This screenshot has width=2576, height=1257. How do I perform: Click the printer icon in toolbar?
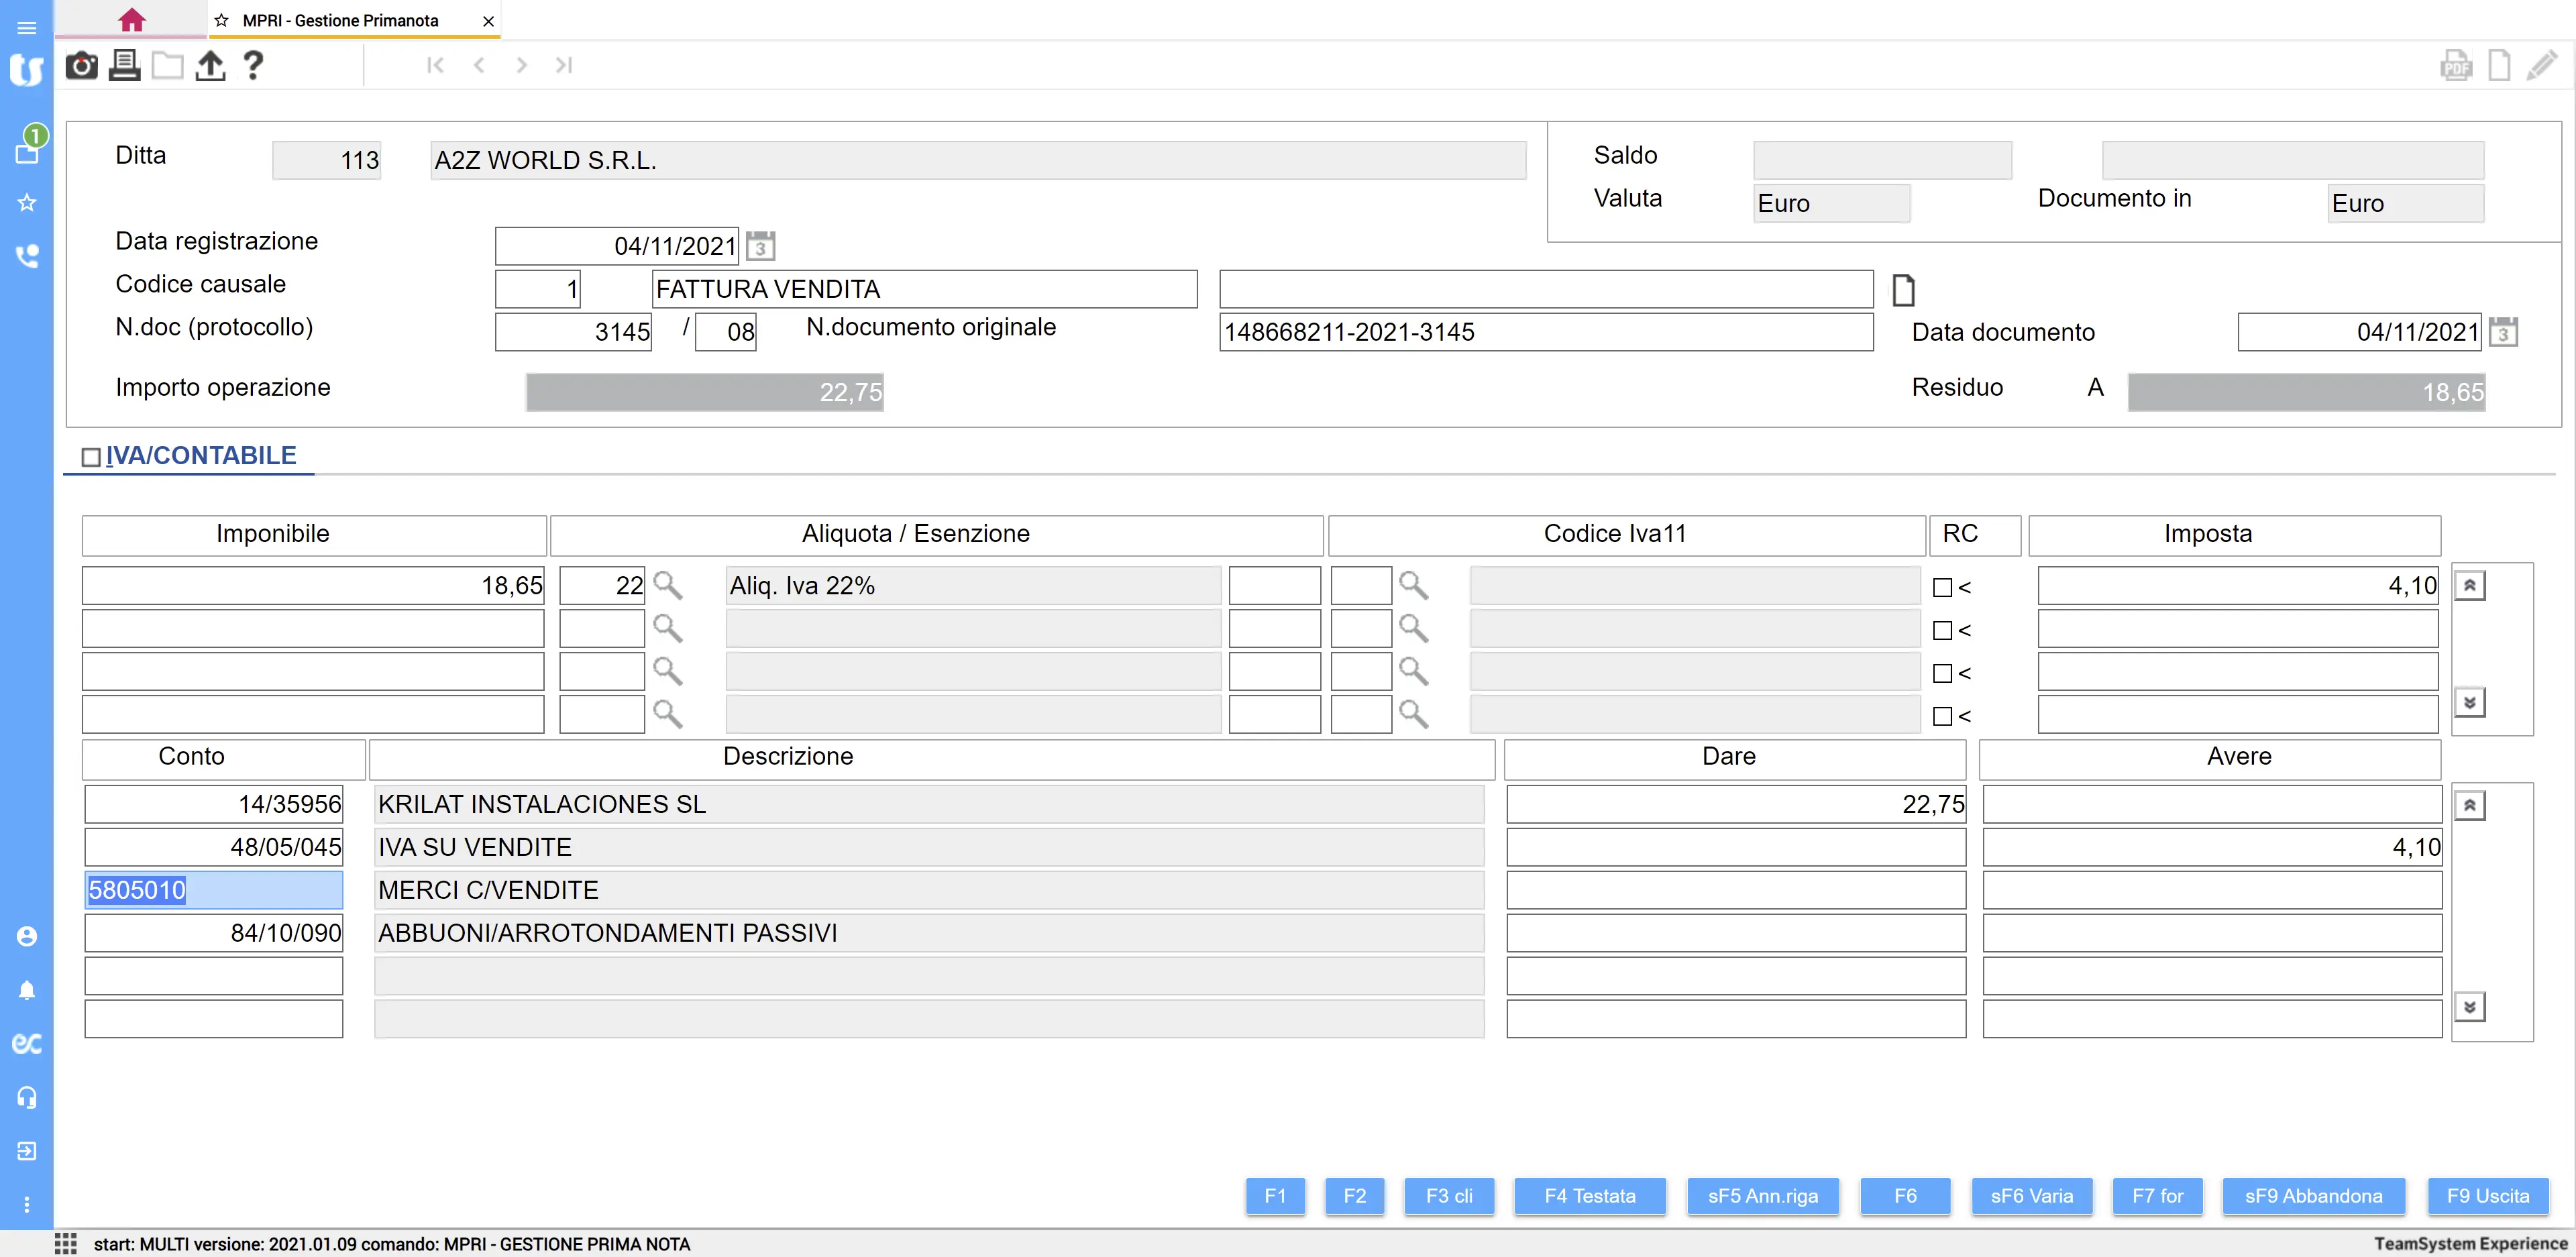coord(124,66)
